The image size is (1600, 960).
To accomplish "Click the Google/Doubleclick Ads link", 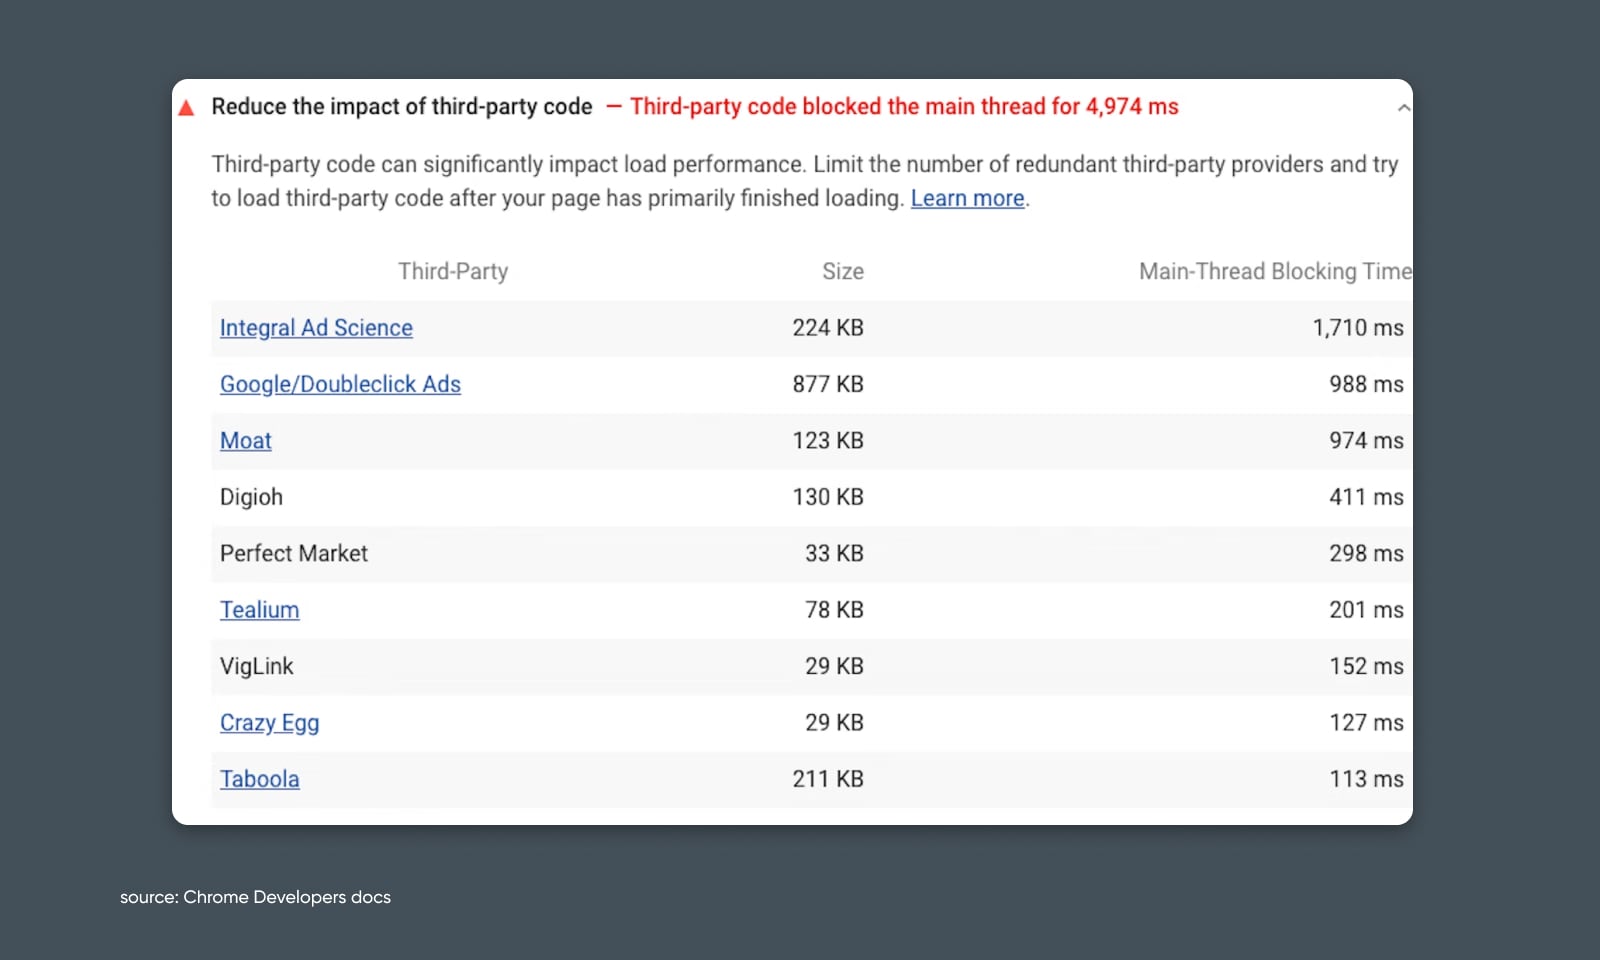I will tap(340, 384).
